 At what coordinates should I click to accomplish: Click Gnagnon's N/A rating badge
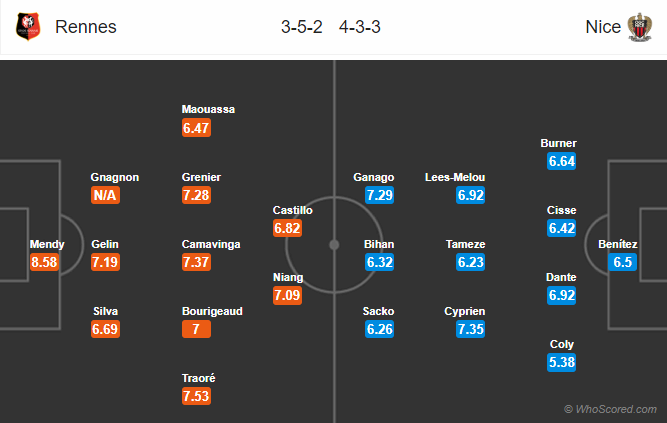pos(106,195)
